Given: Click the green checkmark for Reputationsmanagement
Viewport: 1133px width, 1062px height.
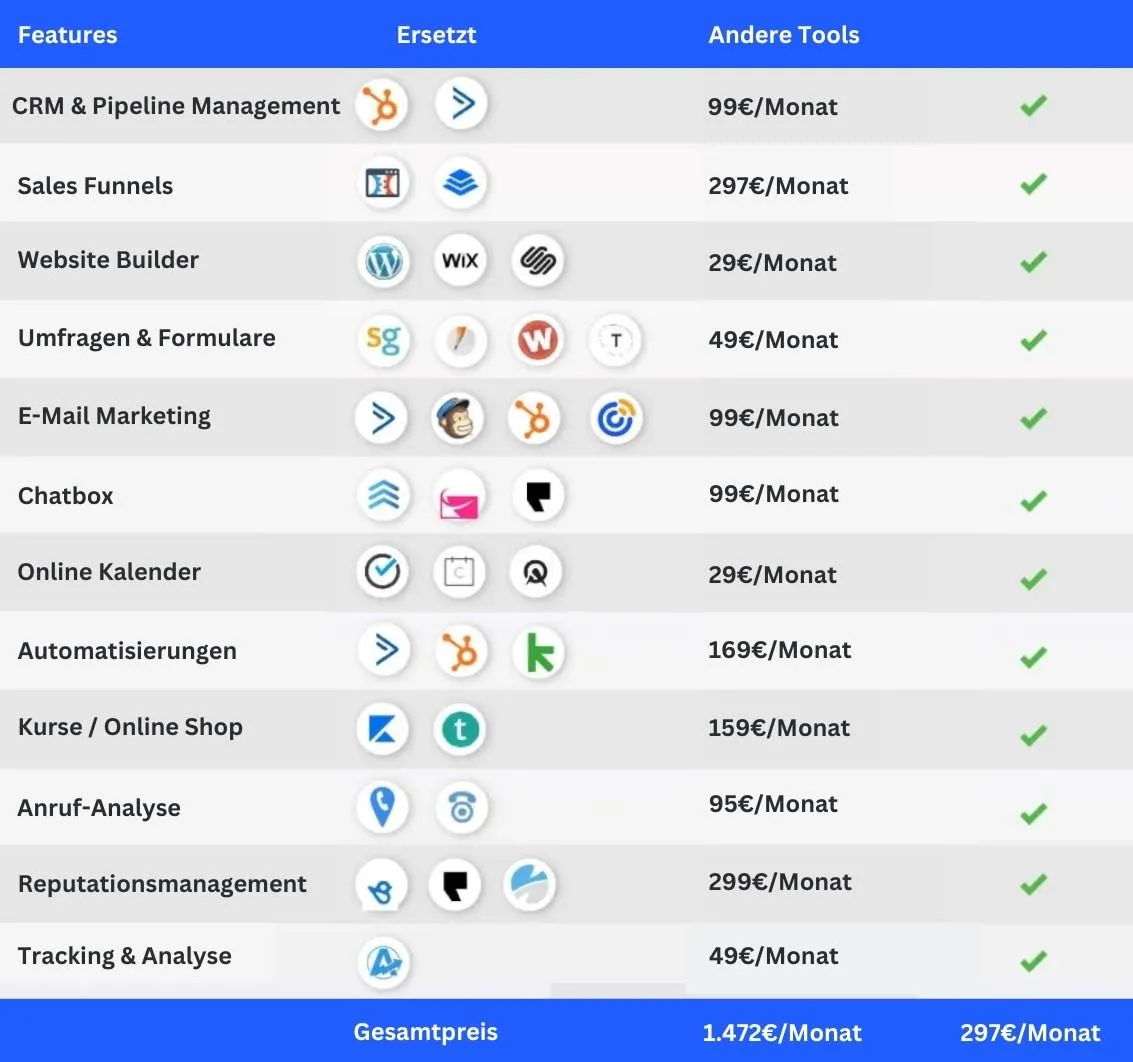Looking at the screenshot, I should 1033,885.
